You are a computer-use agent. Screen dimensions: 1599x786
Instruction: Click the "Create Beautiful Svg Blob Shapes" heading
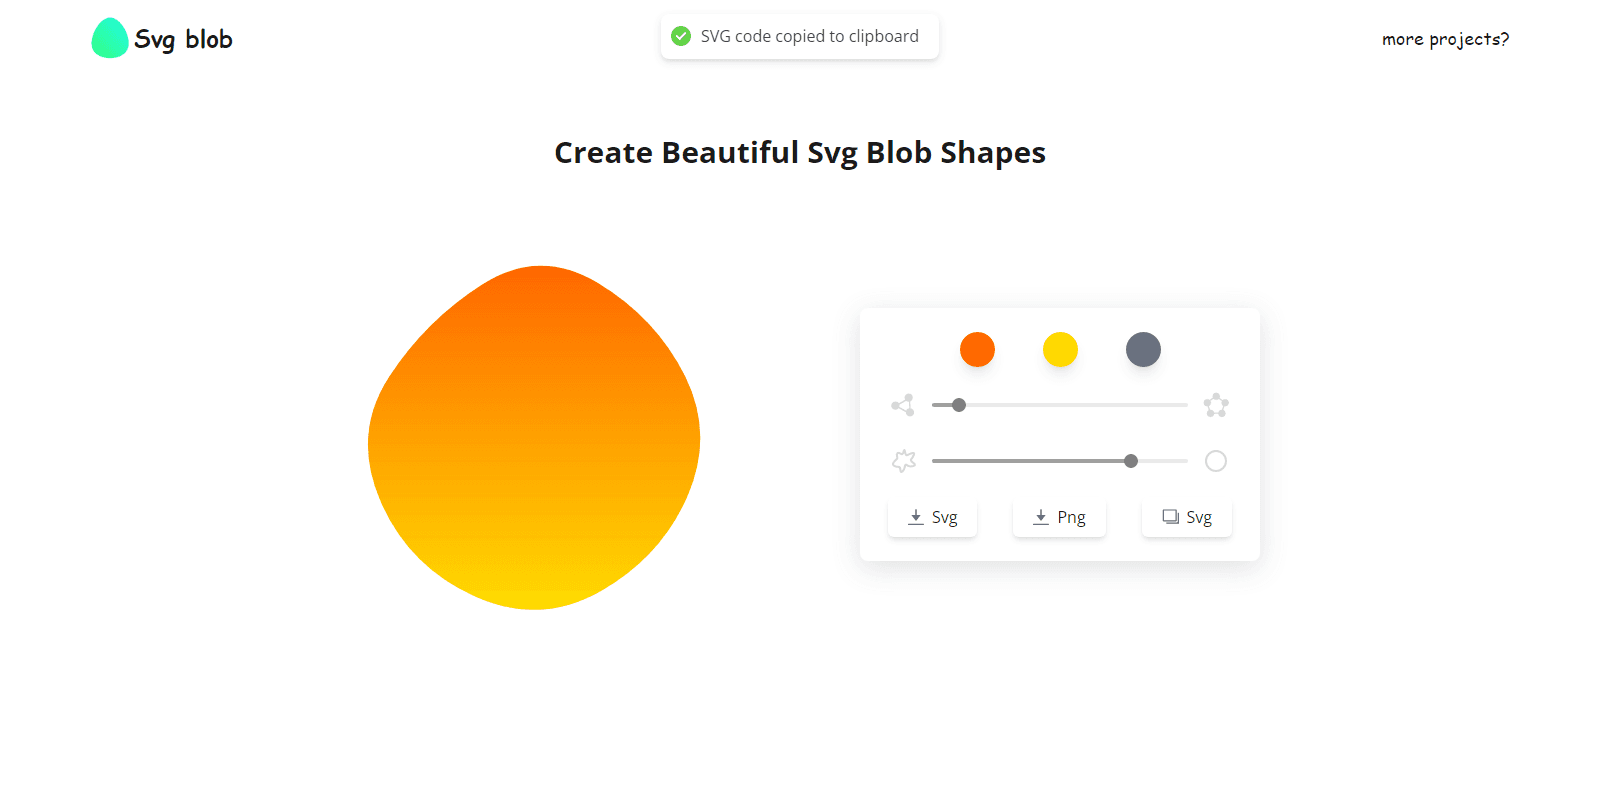coord(800,152)
